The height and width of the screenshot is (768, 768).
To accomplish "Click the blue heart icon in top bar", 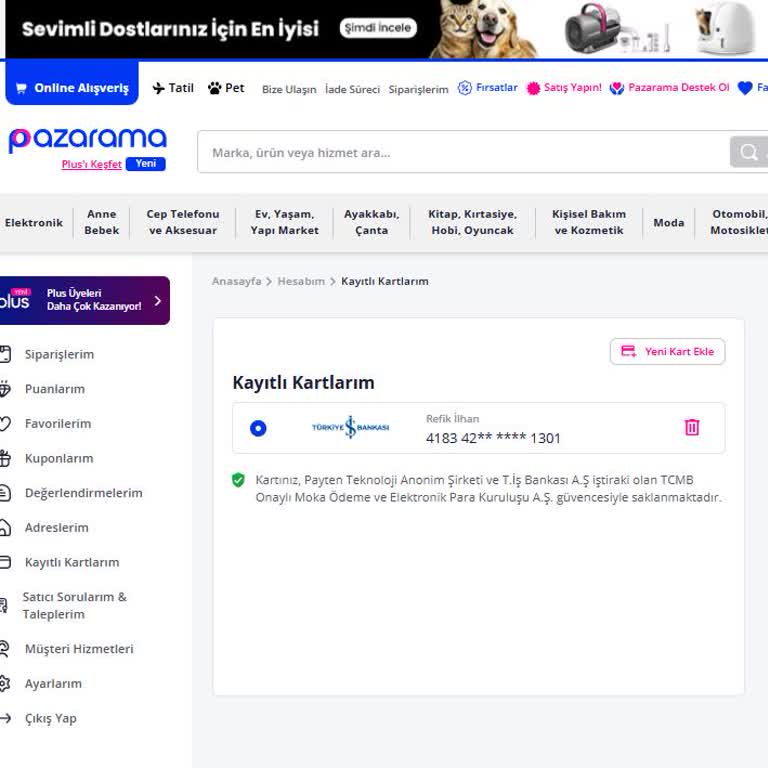I will (745, 88).
